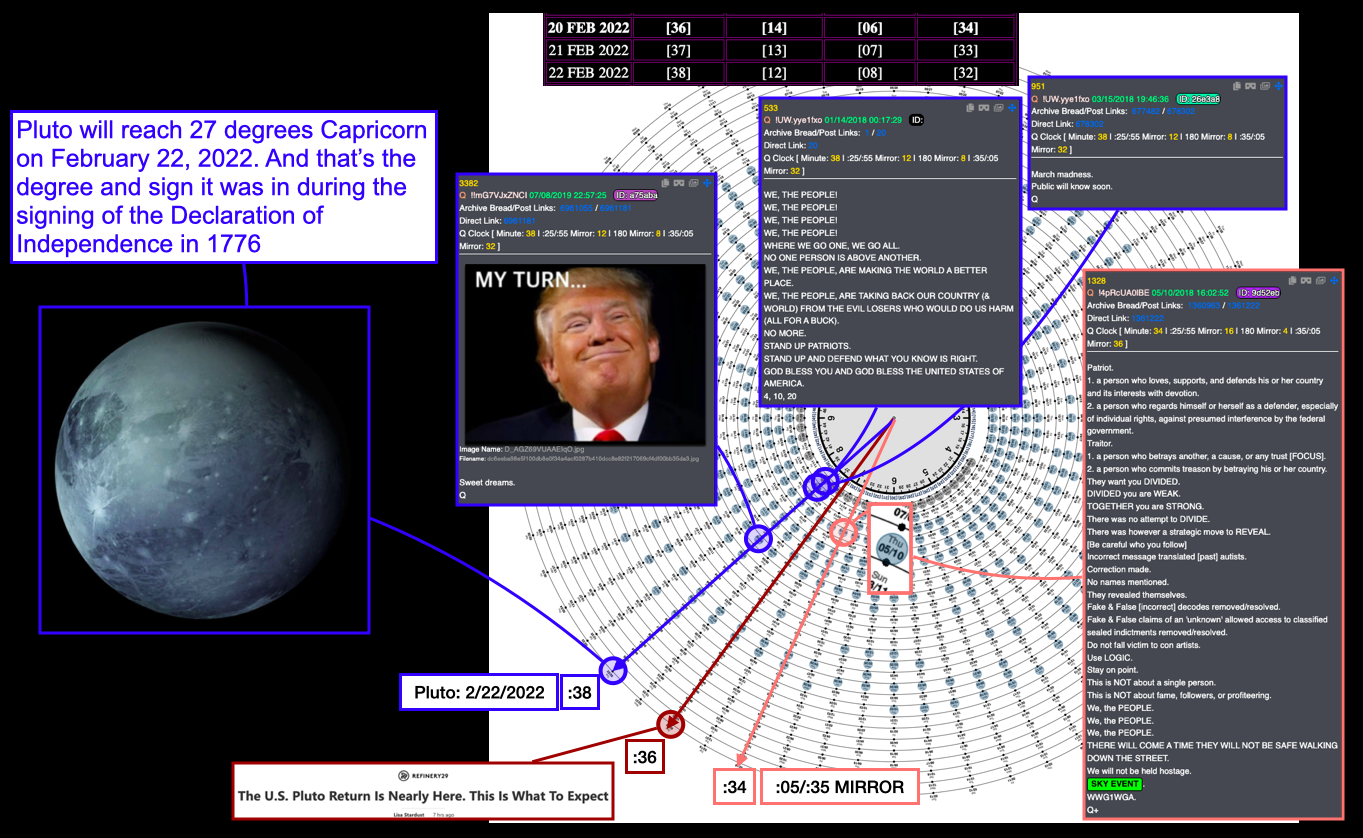Click the copy icon on post 1328
Viewport: 1363px width, 838px height.
tap(1292, 280)
